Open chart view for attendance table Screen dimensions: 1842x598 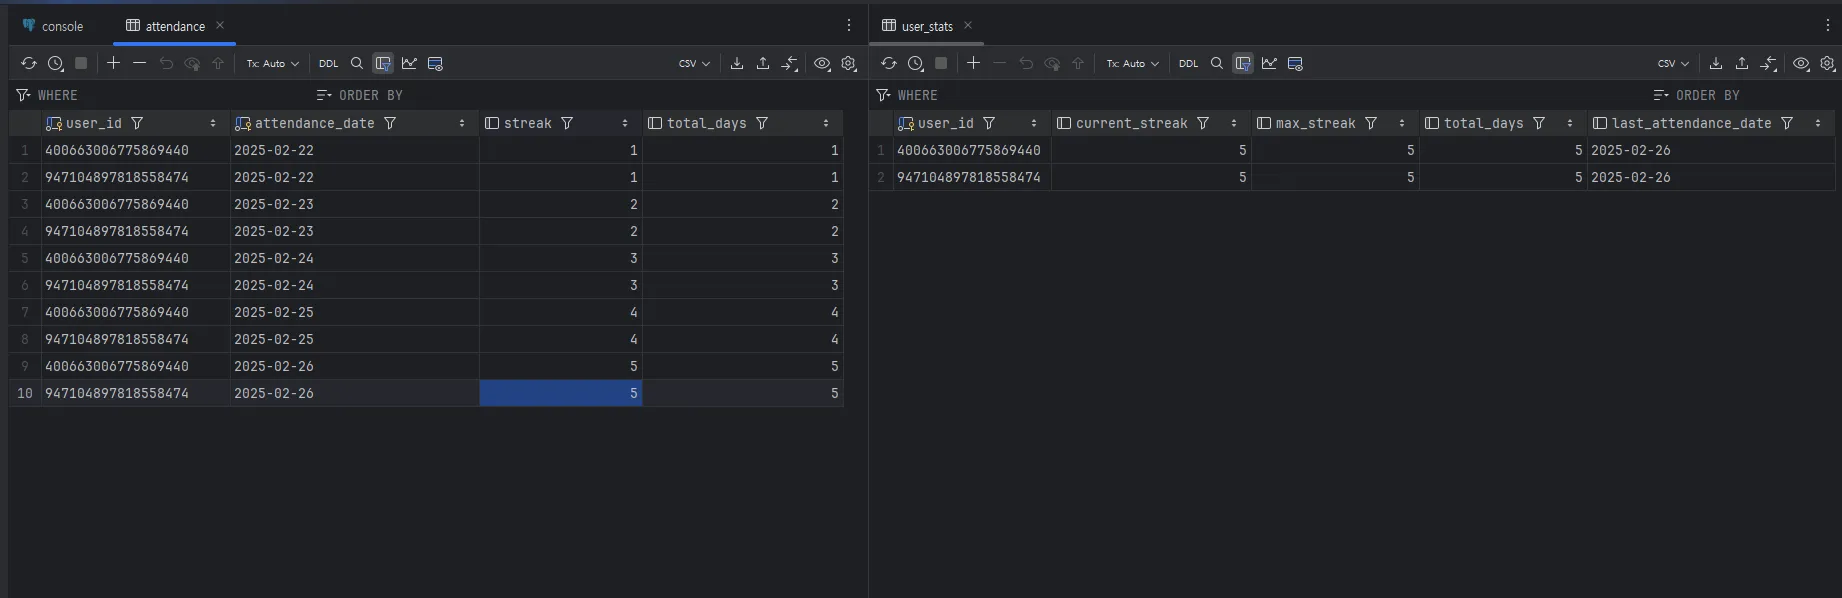click(x=409, y=63)
